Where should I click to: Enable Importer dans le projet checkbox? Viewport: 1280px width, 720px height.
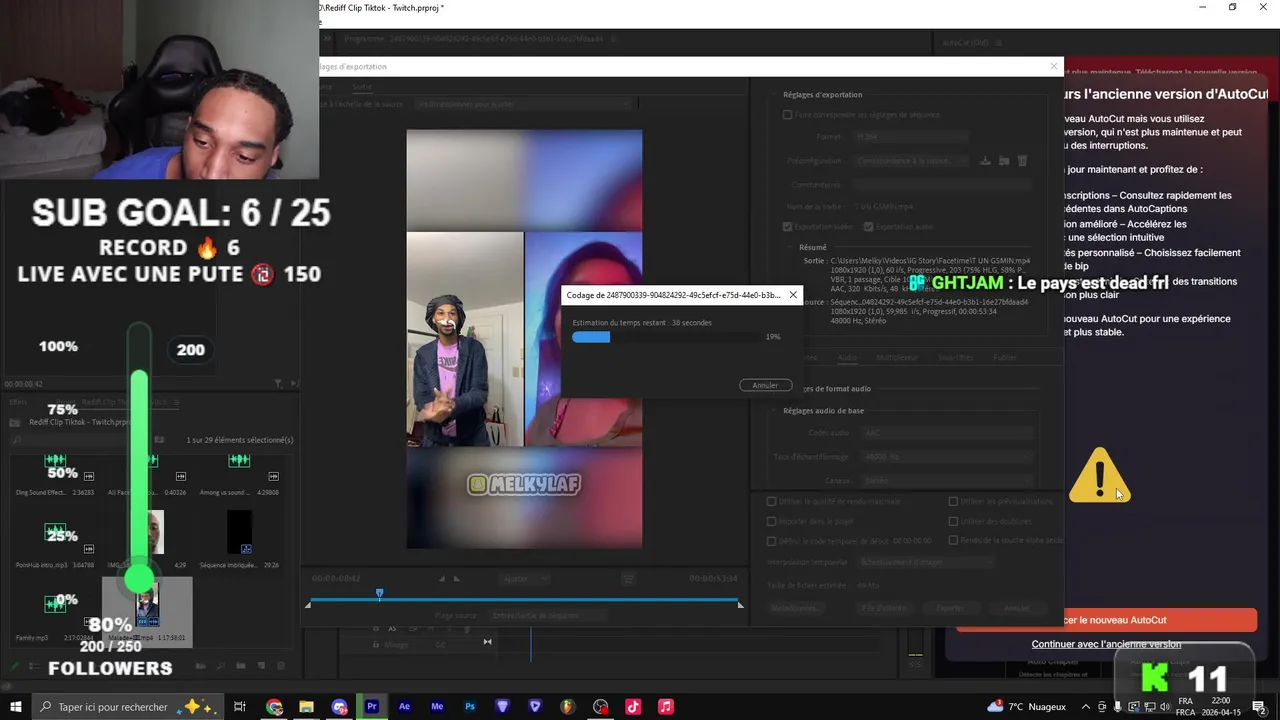pos(771,521)
